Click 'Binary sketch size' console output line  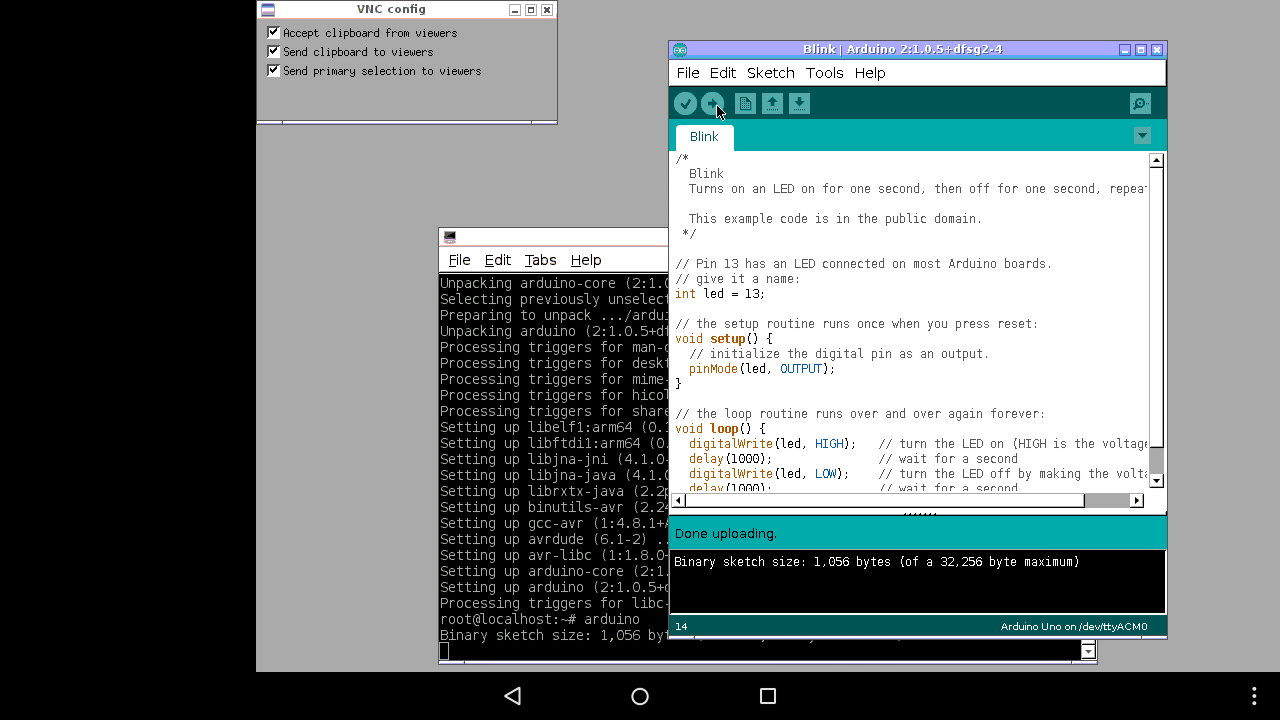(877, 562)
